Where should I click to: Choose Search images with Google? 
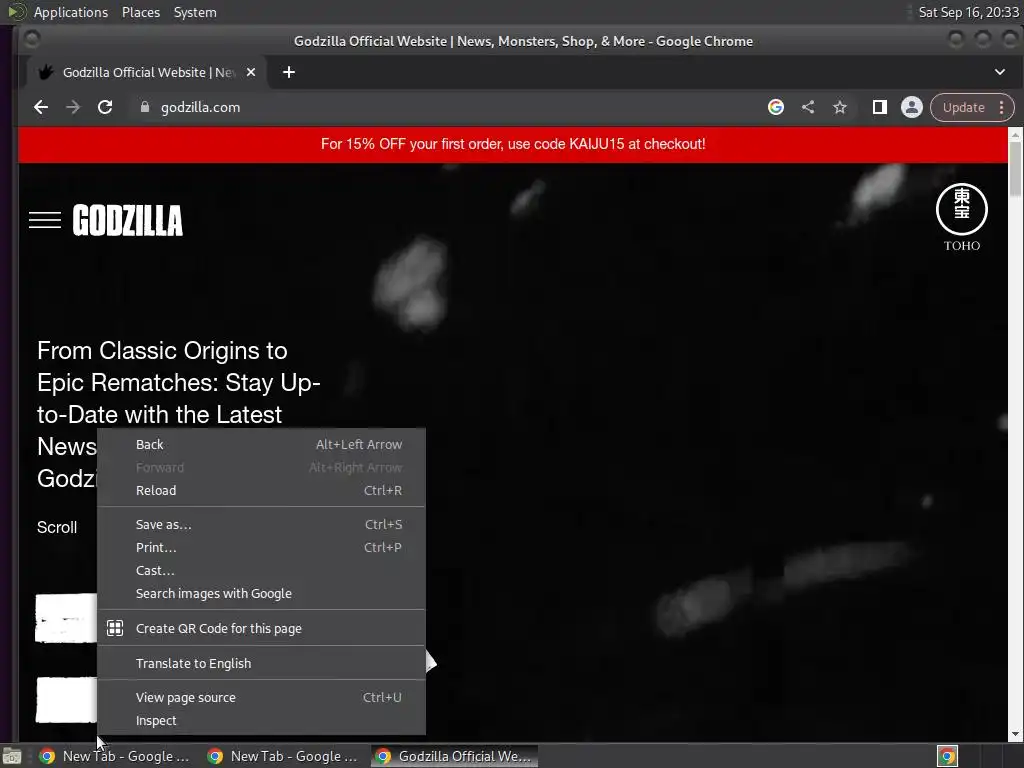pyautogui.click(x=261, y=594)
